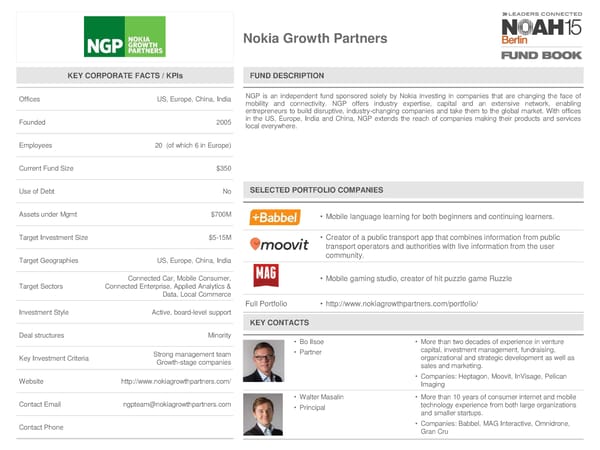Click the Current Fund Size value $350
The image size is (600, 450).
(x=224, y=168)
